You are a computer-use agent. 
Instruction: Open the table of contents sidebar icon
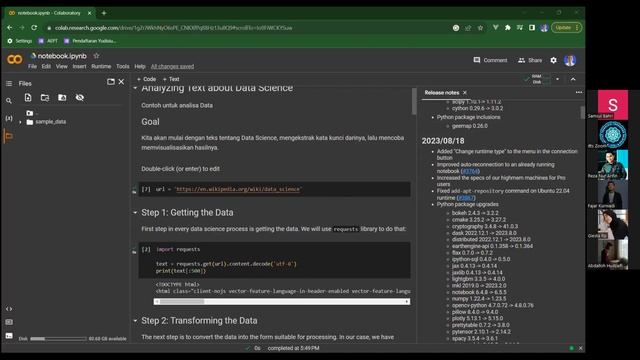pos(9,83)
